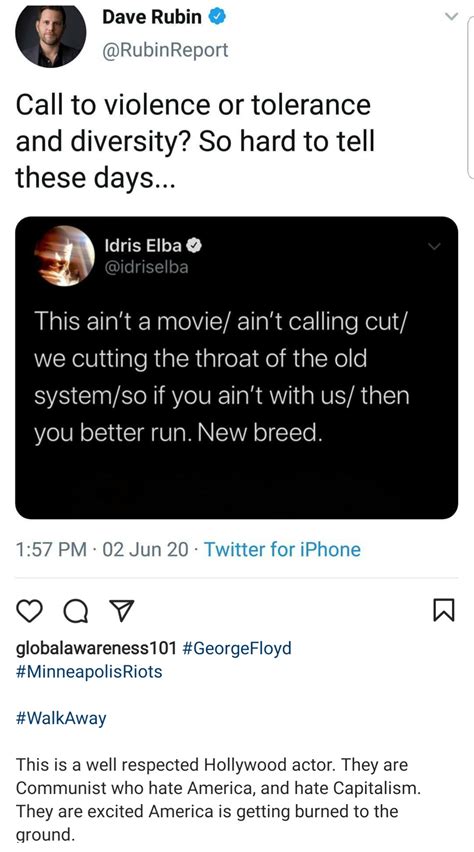474x852 pixels.
Task: Expand Dave Rubin tweet options chevron
Action: point(451,17)
